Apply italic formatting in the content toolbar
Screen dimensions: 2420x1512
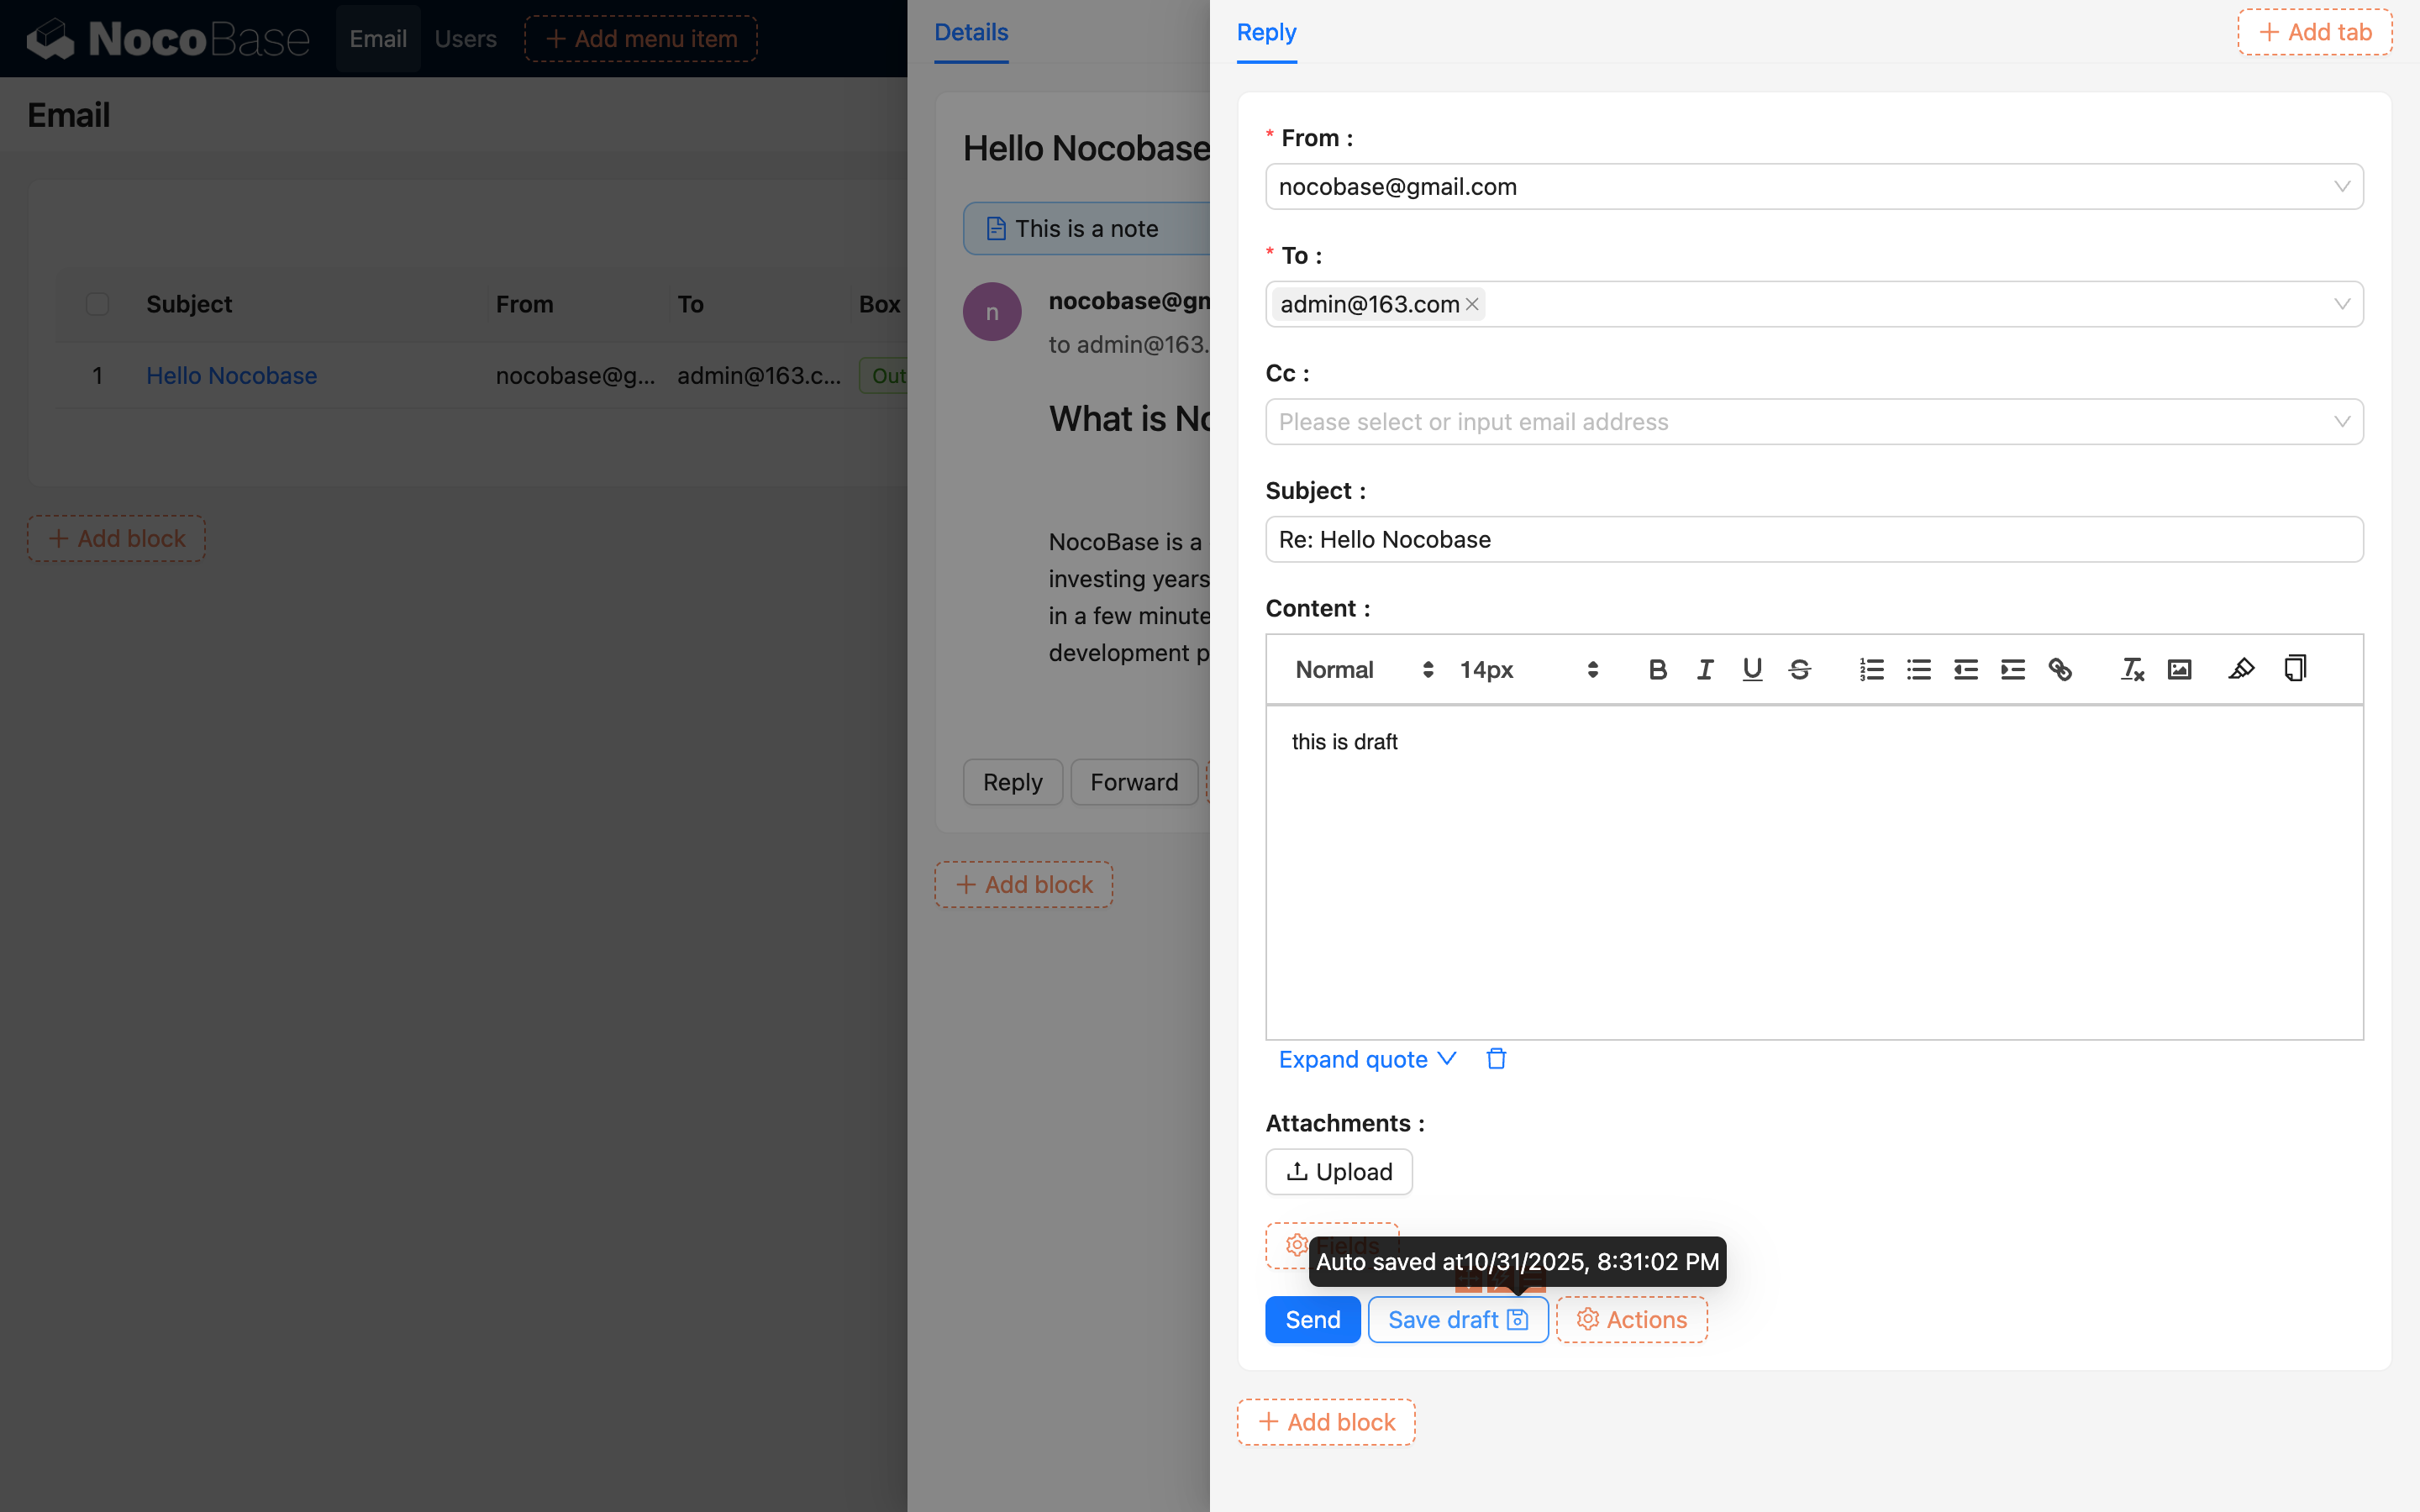click(1705, 670)
